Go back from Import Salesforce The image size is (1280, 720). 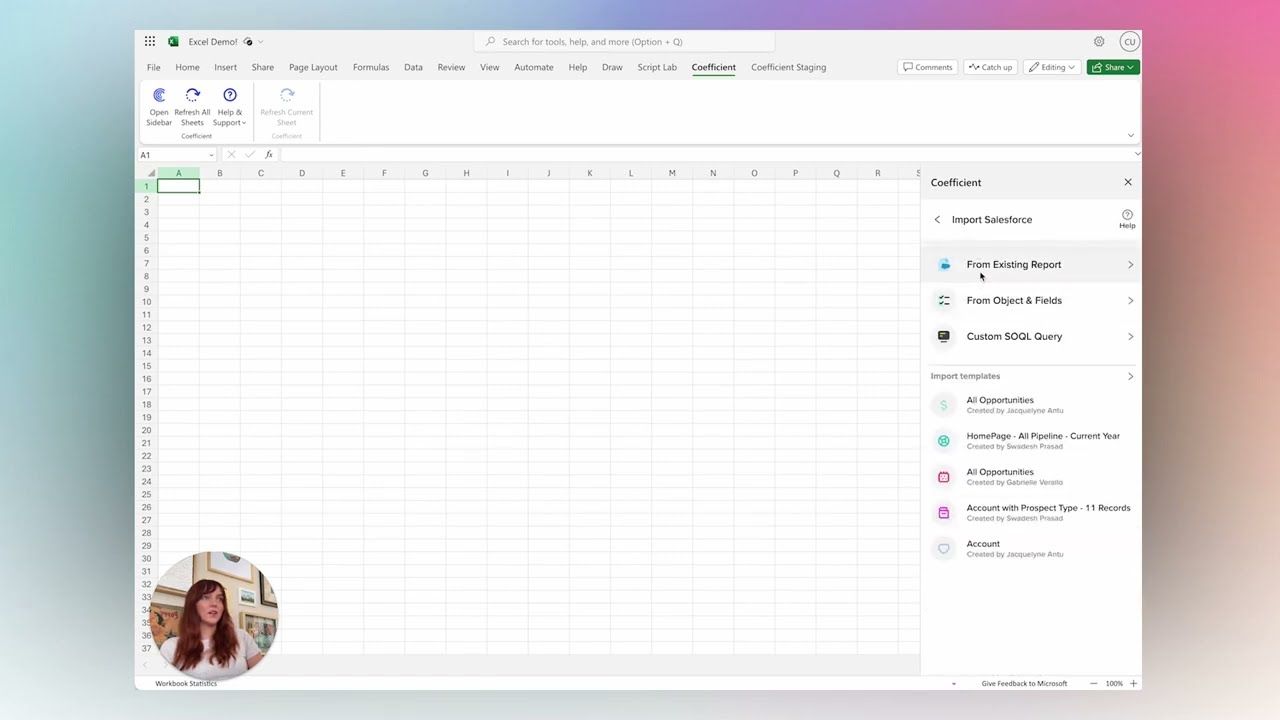coord(937,220)
